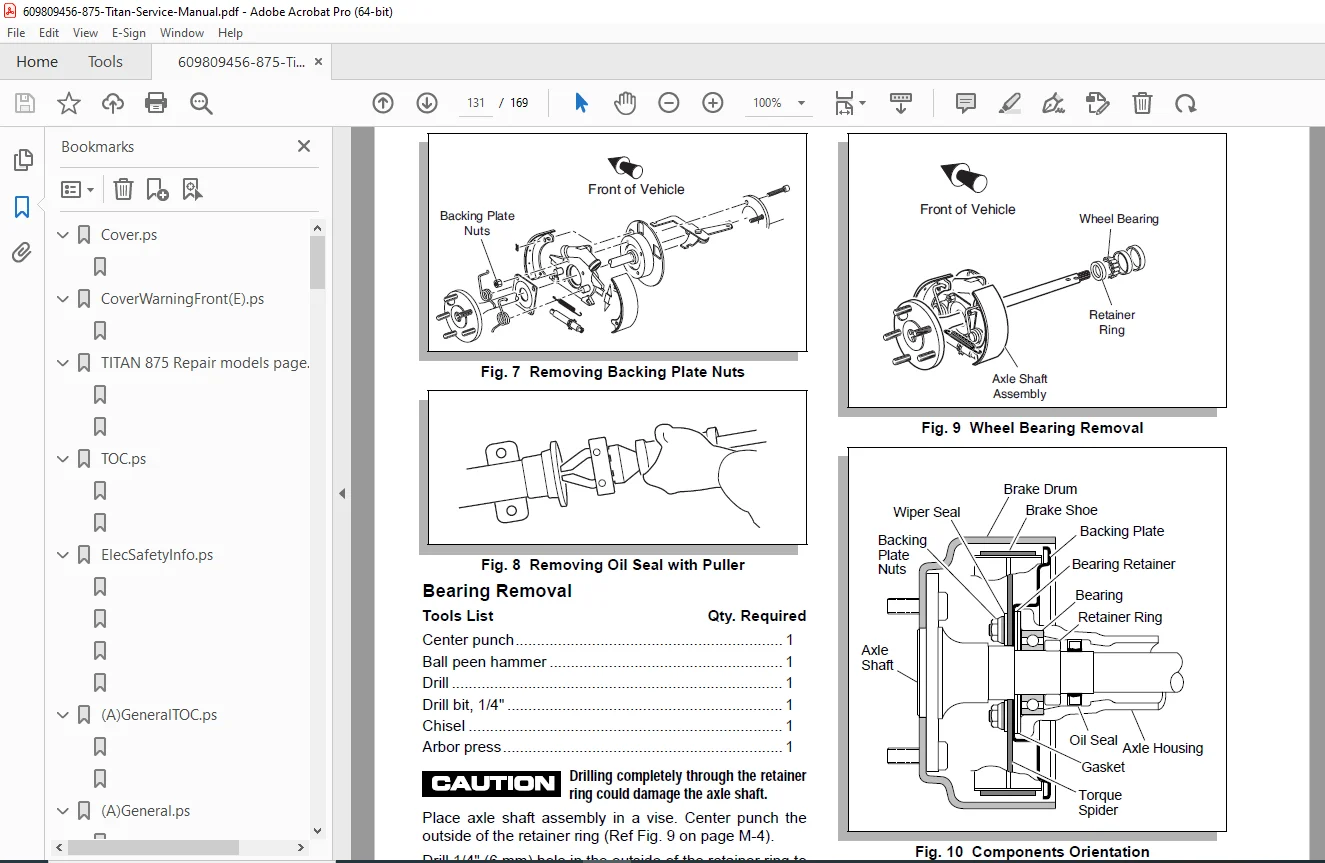Collapse the TOC.ps bookmark
Viewport: 1325px width, 863px height.
63,459
